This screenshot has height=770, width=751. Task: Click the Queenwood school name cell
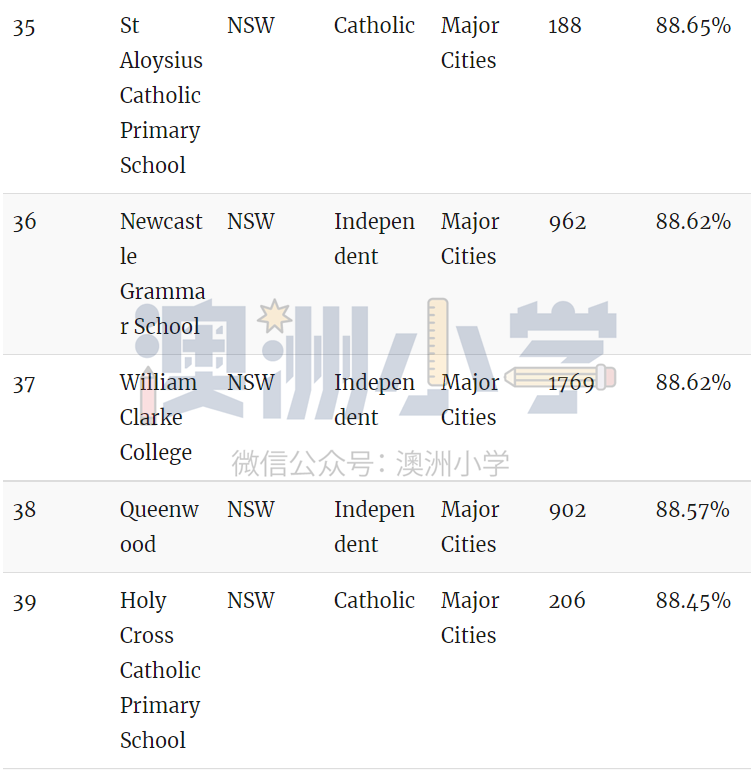[159, 527]
